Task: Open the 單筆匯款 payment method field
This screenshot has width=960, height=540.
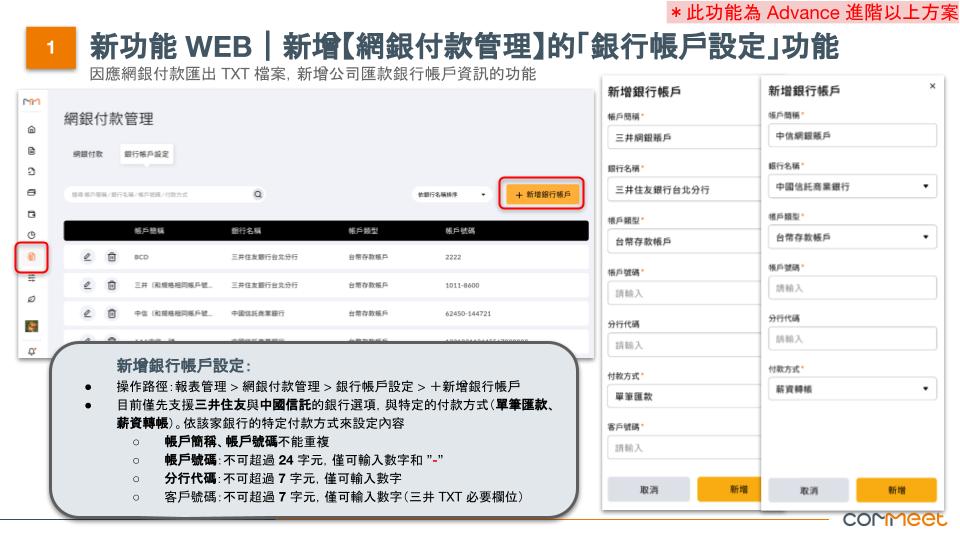Action: [x=684, y=397]
